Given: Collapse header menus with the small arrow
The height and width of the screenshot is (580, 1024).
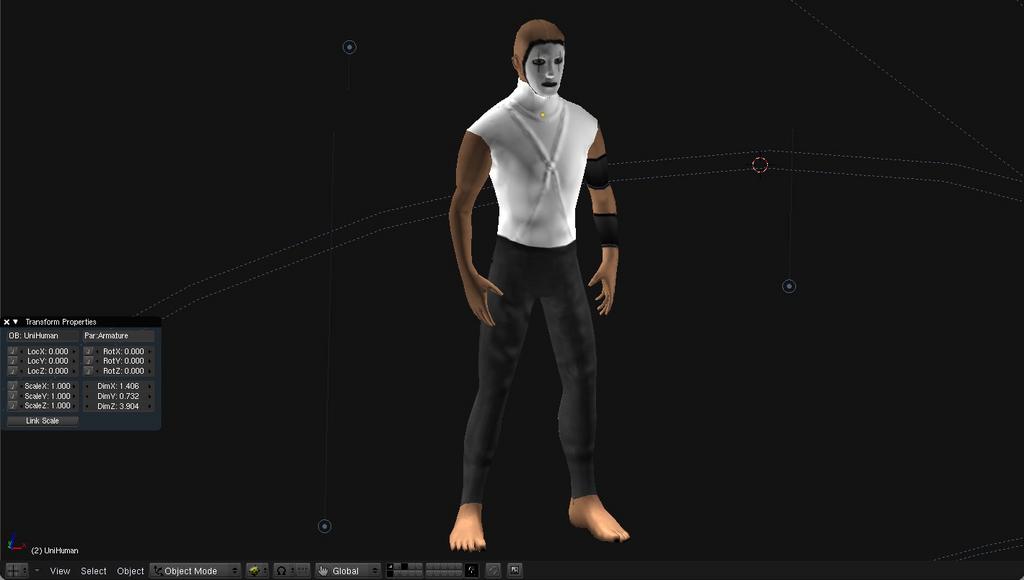Looking at the screenshot, I should 37,570.
